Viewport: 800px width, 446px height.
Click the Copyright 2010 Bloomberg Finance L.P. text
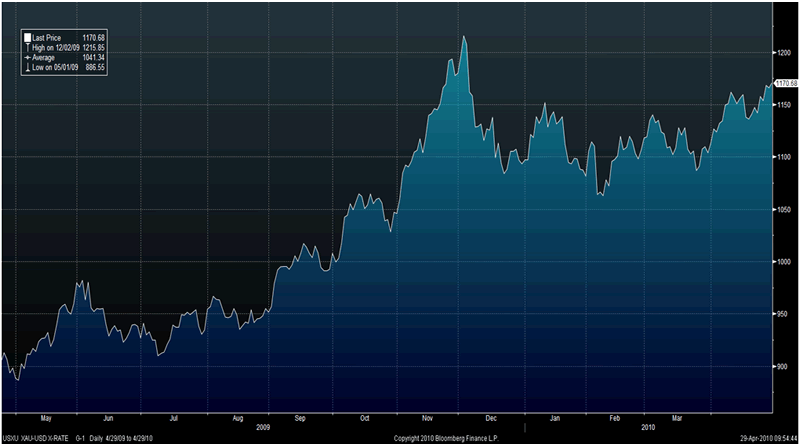point(444,438)
